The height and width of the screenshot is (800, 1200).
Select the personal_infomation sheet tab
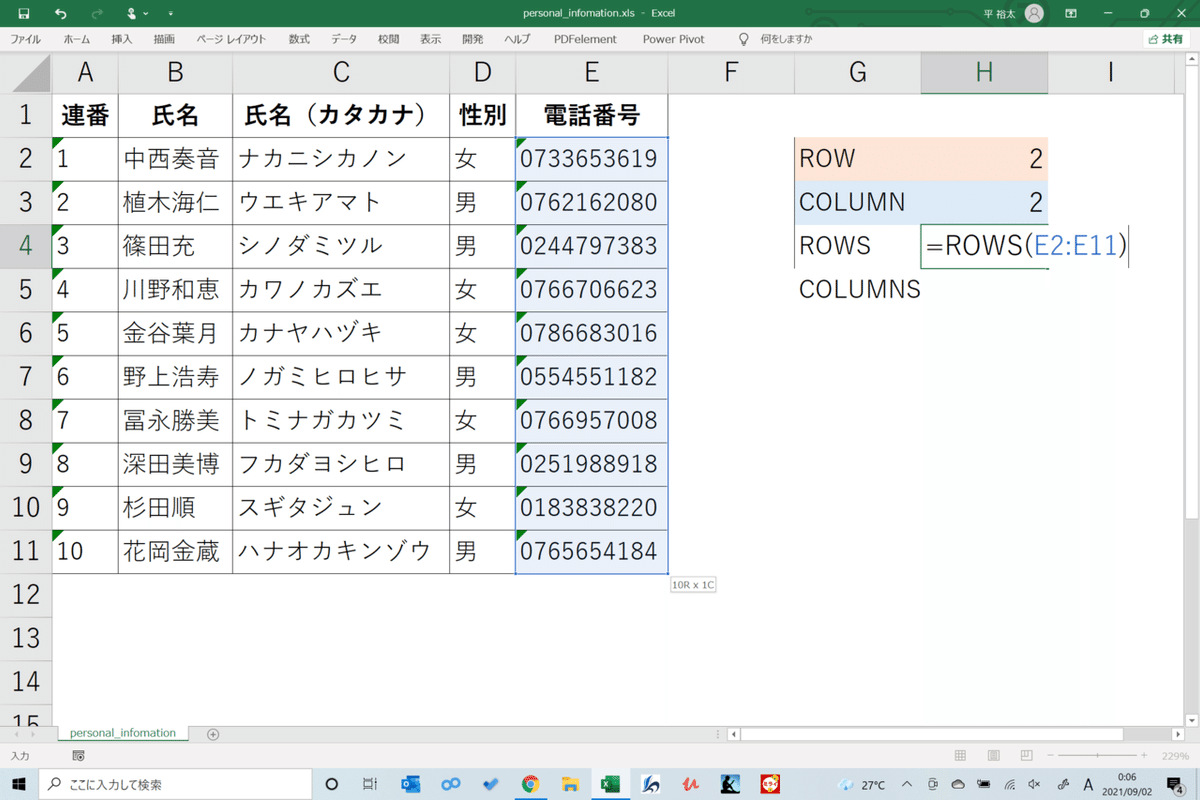122,733
